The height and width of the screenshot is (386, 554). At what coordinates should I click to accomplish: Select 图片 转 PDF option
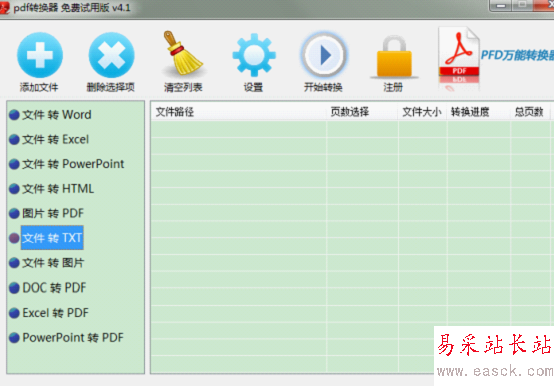click(x=53, y=213)
